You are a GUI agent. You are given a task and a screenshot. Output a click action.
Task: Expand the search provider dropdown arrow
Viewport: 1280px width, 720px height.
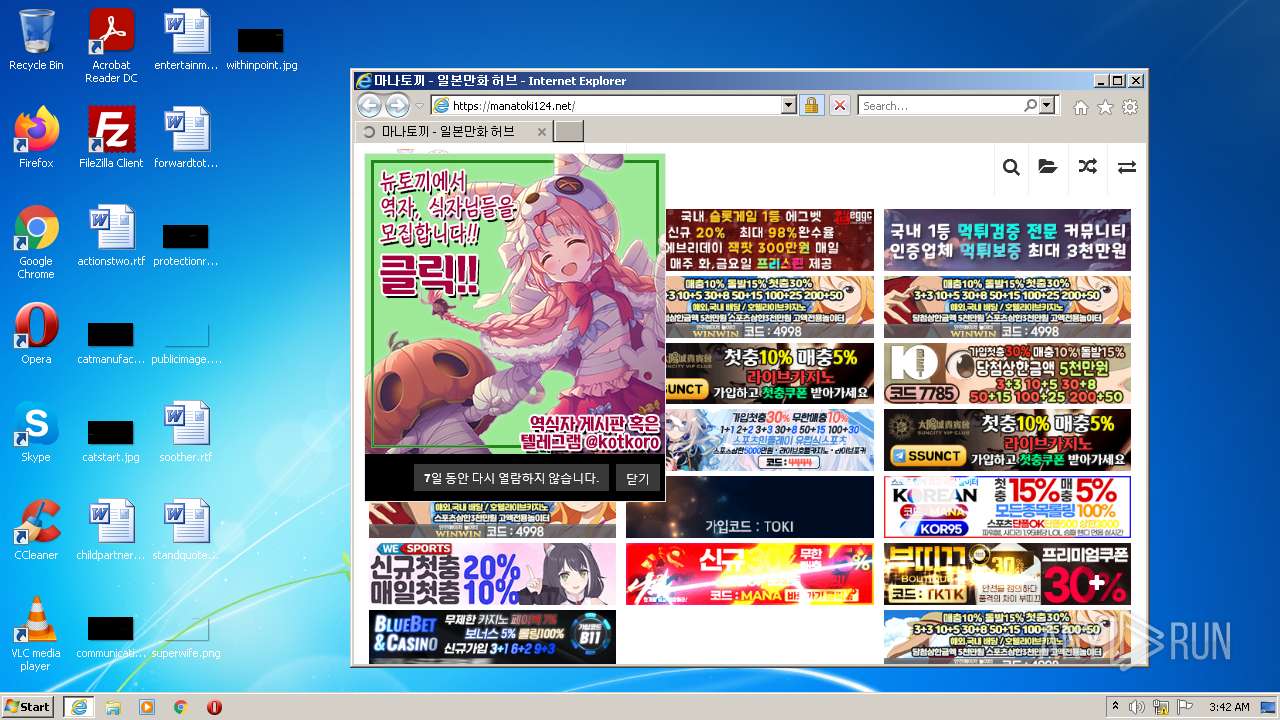(x=1047, y=105)
